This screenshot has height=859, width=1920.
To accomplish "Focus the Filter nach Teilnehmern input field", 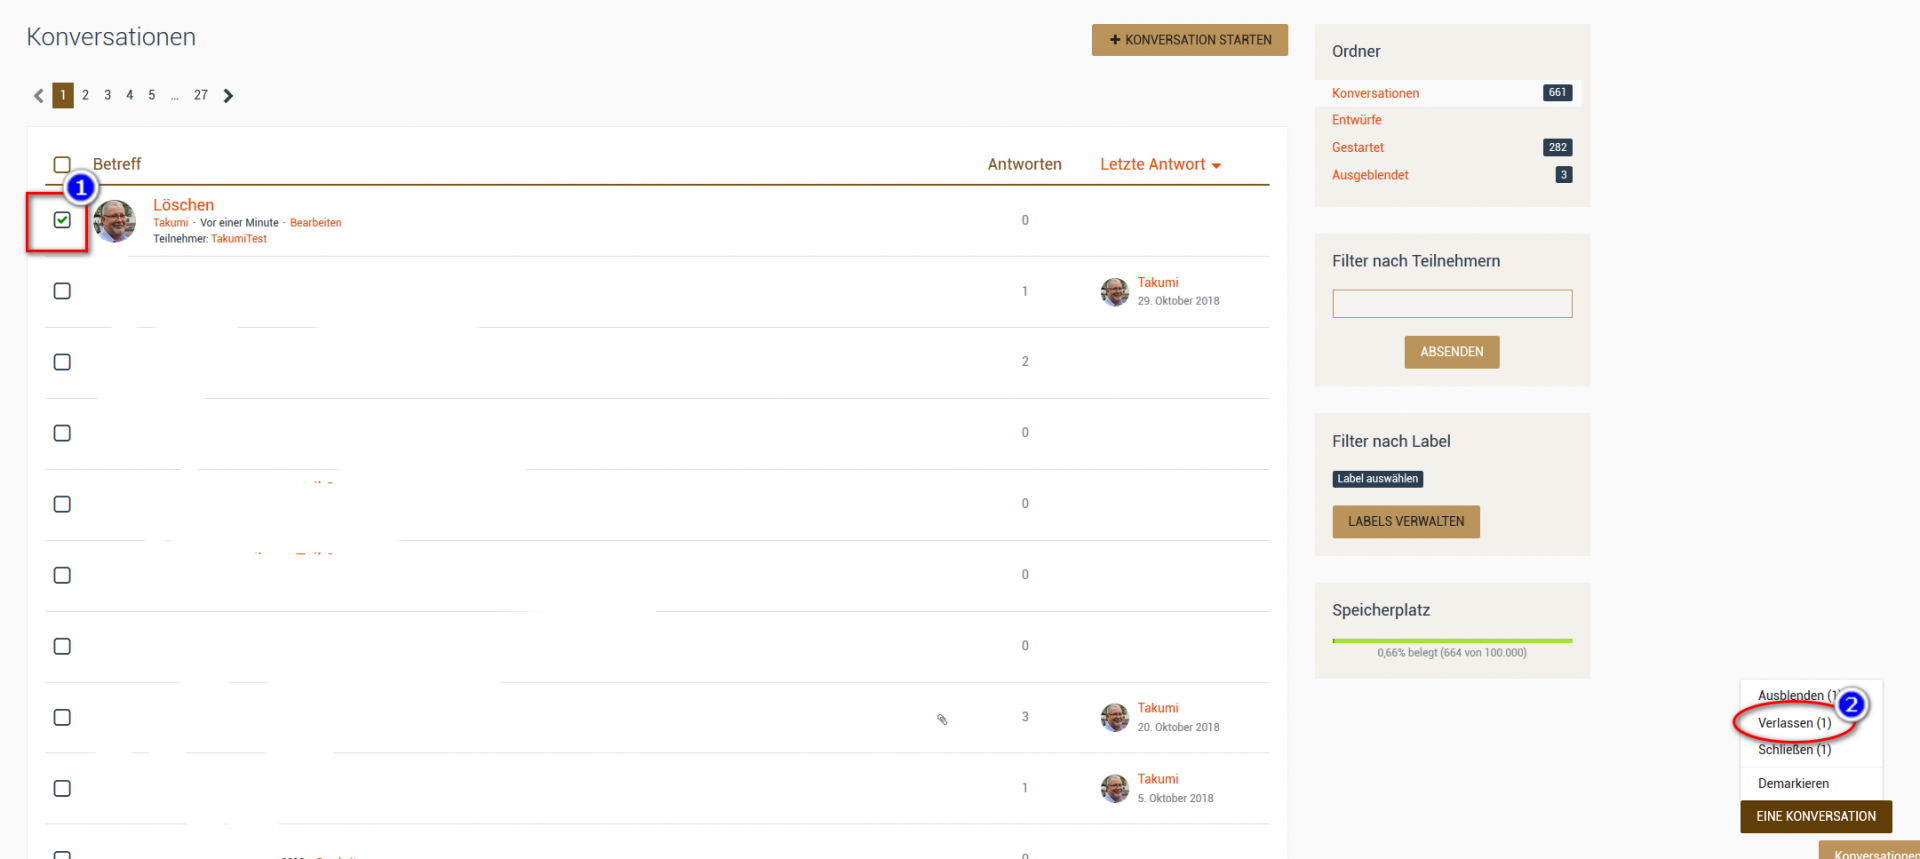I will coord(1452,304).
